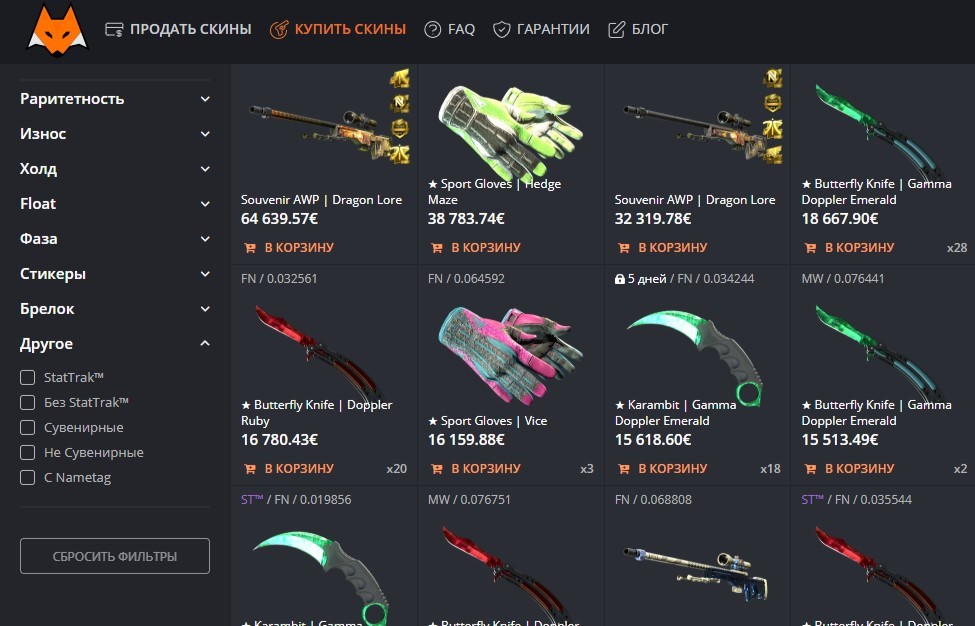Screen dimensions: 975x626
Task: Enable the StatTrak™ checkbox
Action: coord(27,377)
